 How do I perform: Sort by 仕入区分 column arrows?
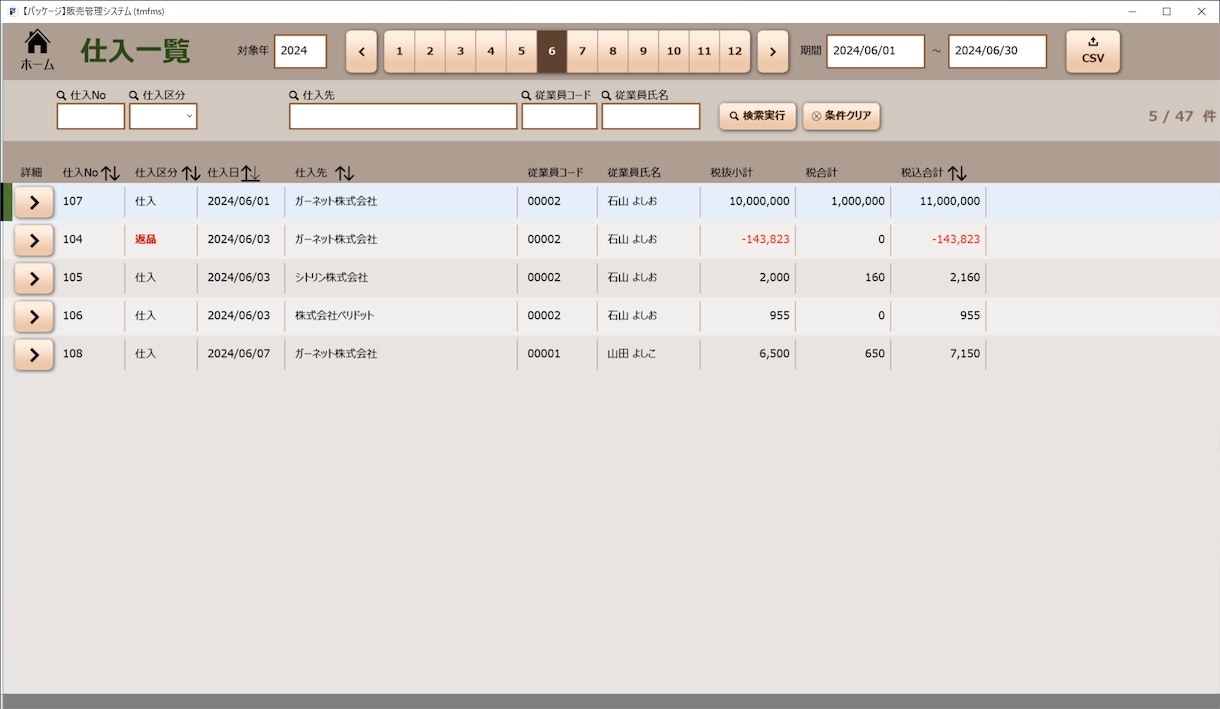pyautogui.click(x=191, y=173)
